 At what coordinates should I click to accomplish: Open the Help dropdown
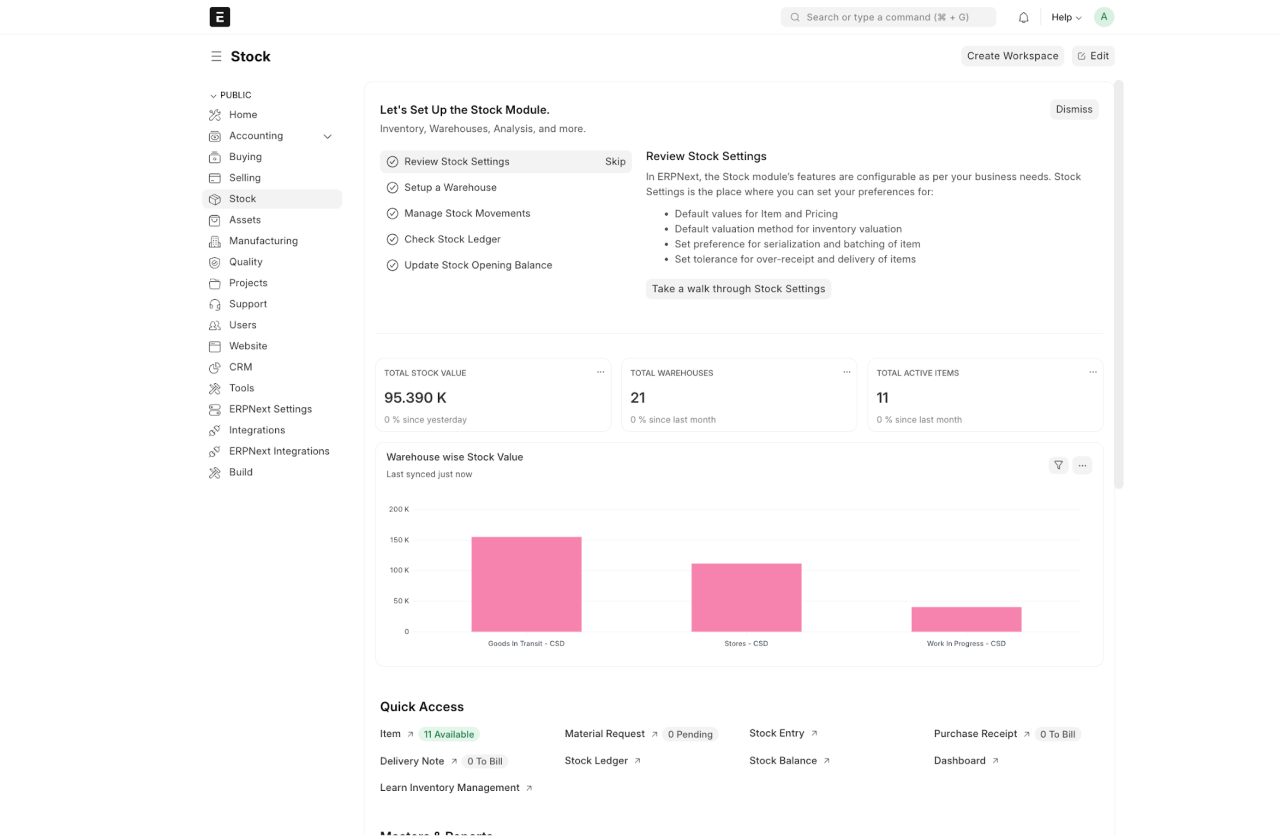pyautogui.click(x=1066, y=17)
